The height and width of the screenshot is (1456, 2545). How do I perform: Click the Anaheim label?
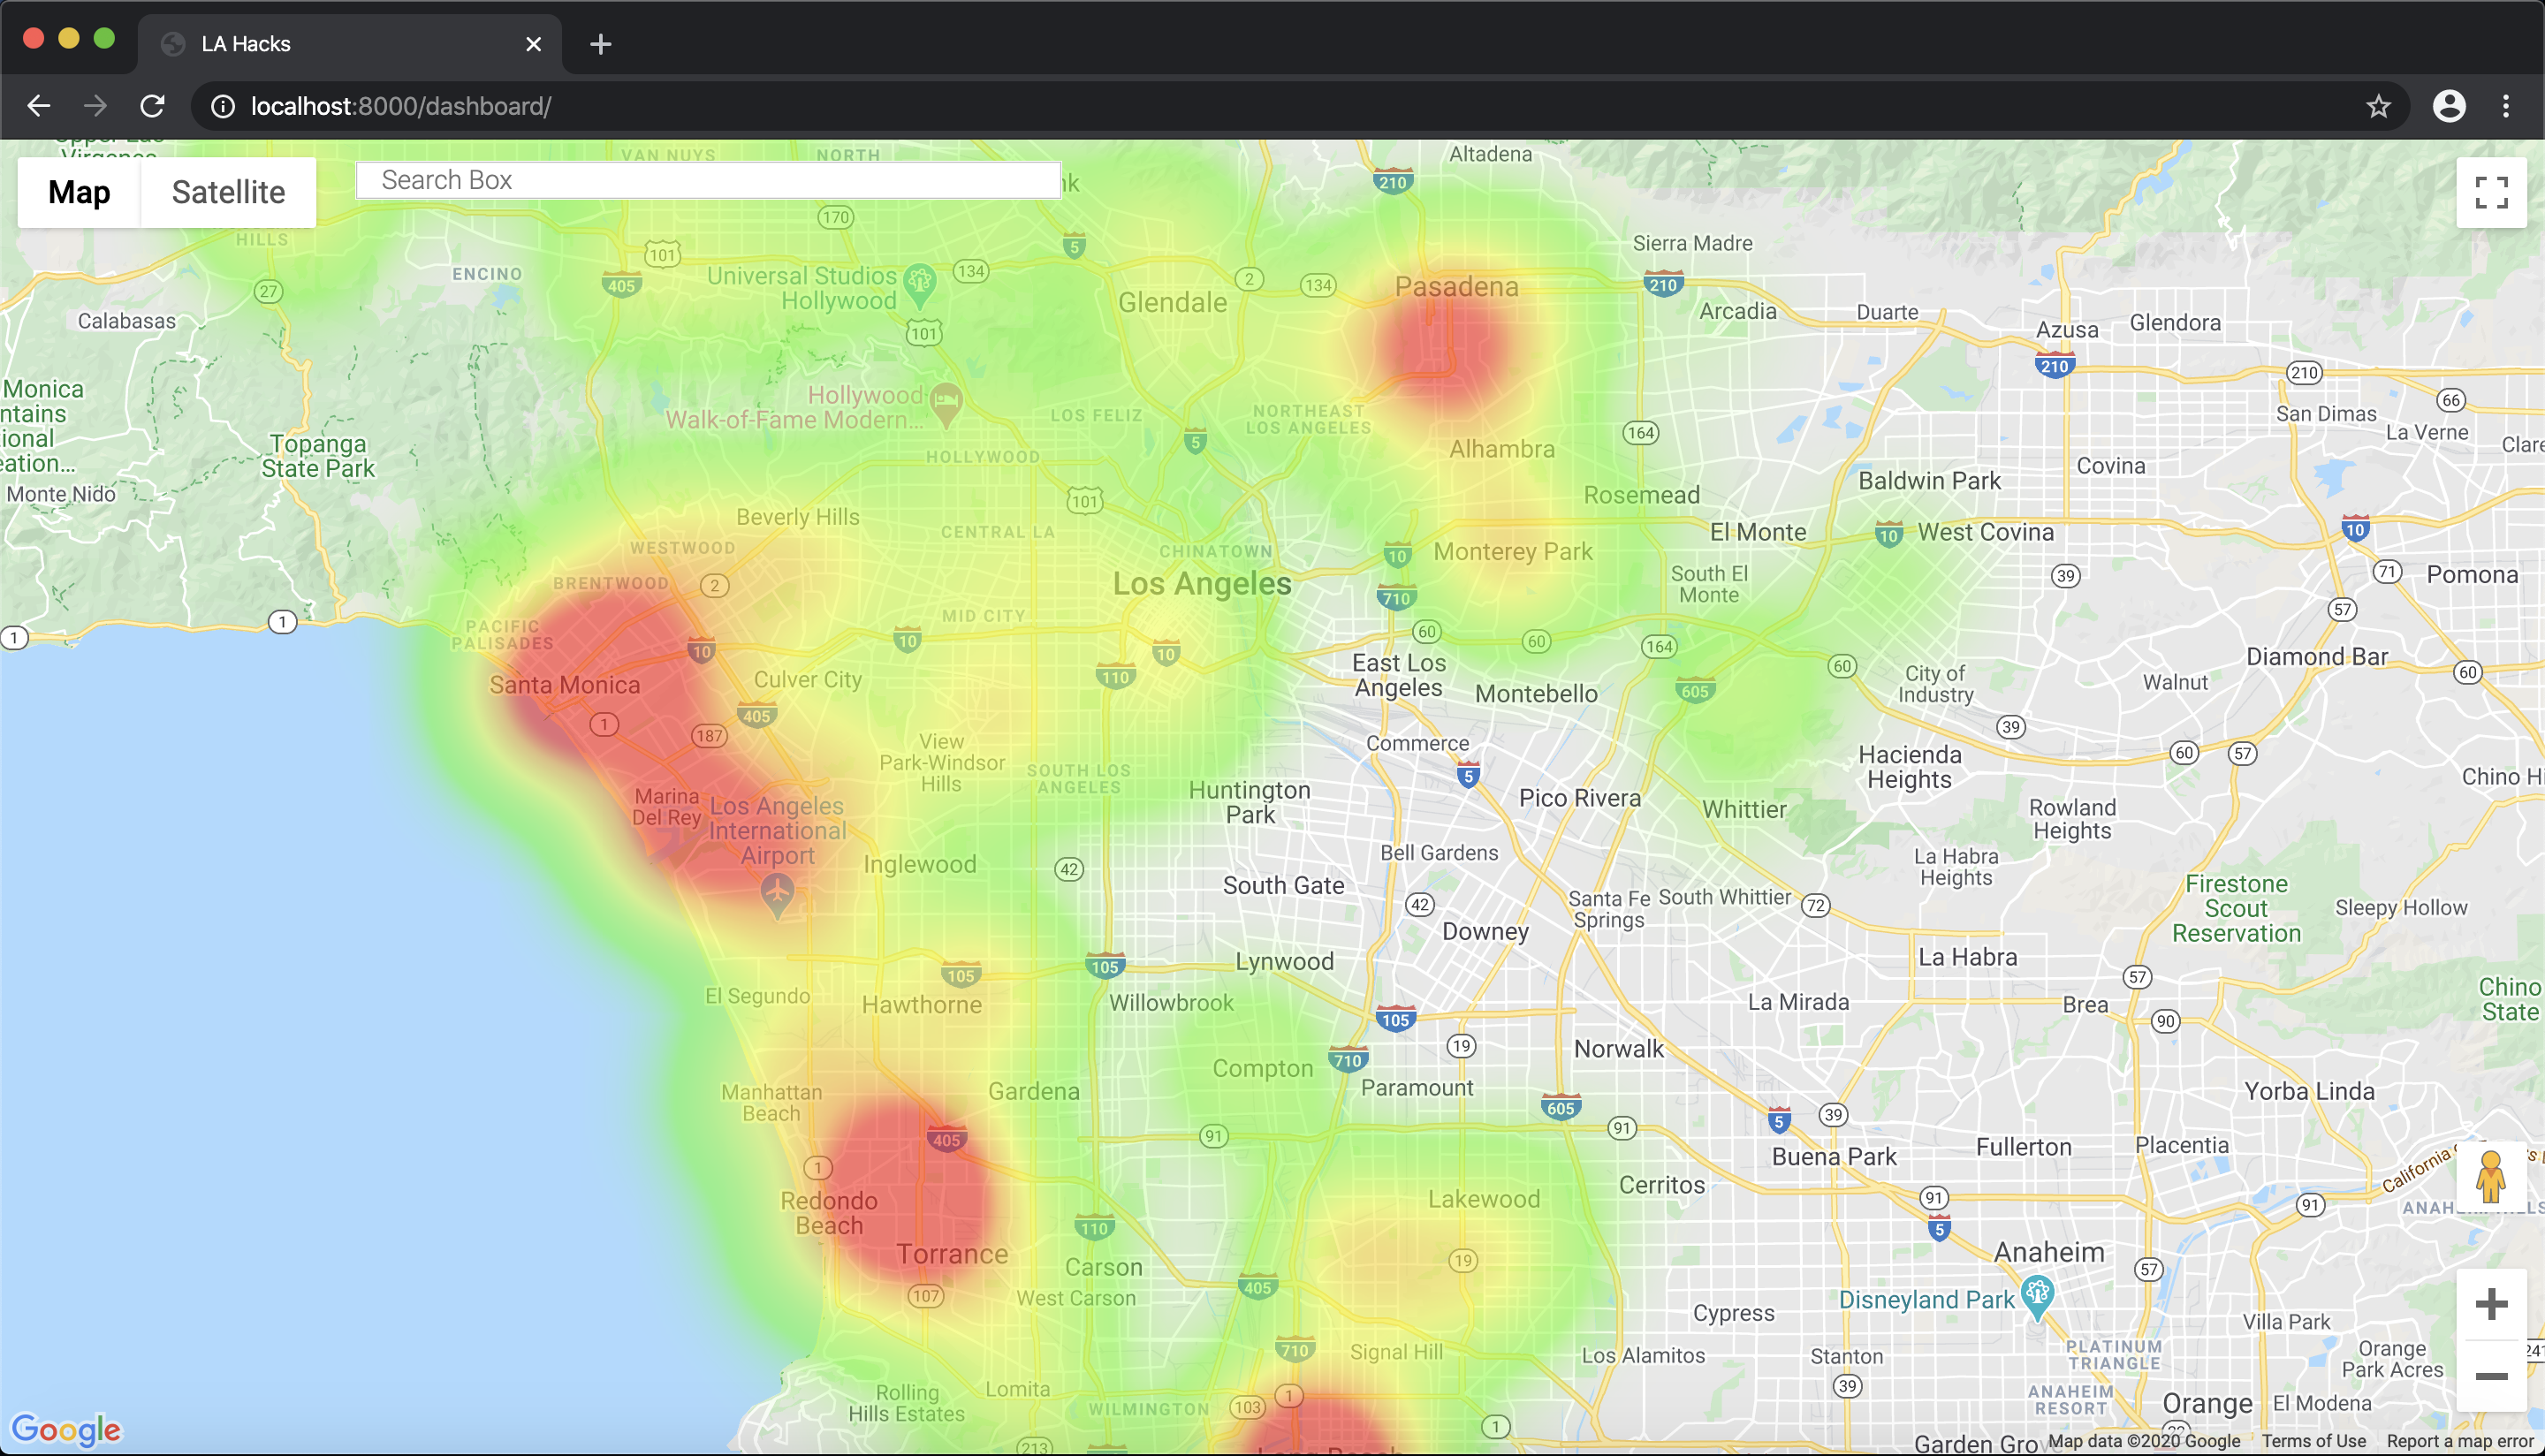(2049, 1252)
